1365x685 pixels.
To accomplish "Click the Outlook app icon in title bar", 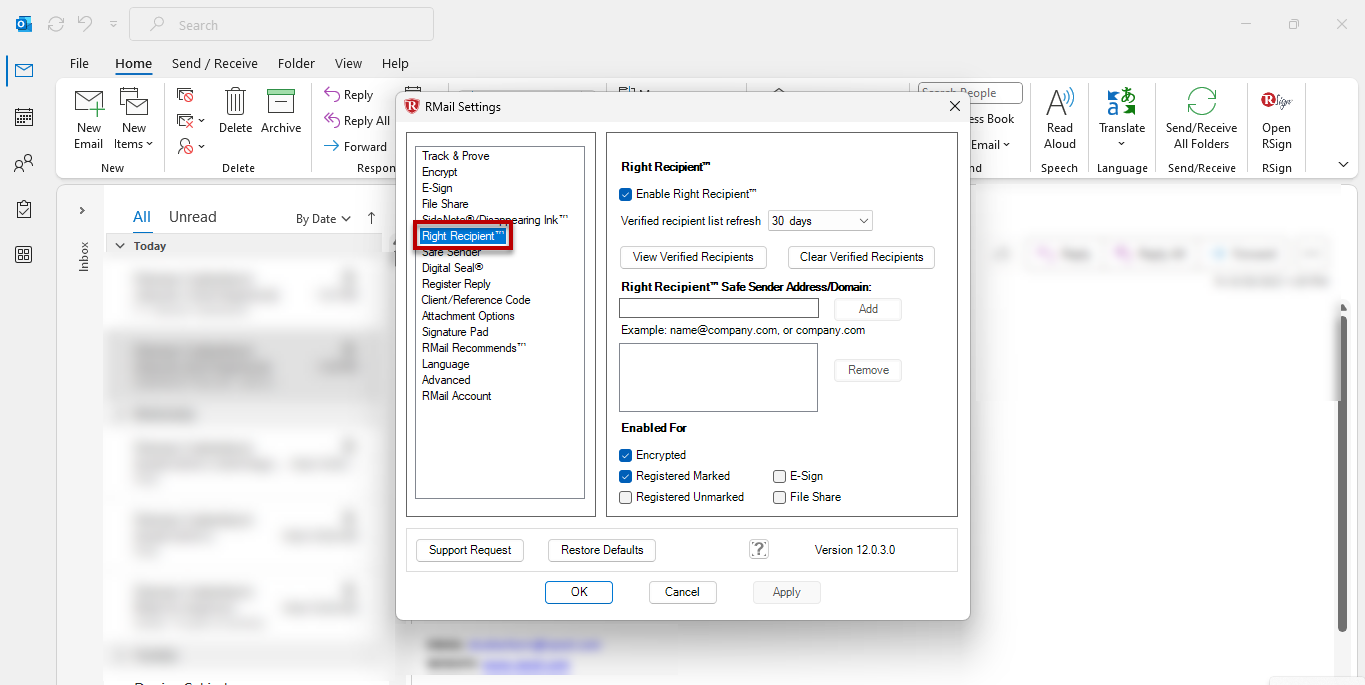I will click(x=23, y=24).
